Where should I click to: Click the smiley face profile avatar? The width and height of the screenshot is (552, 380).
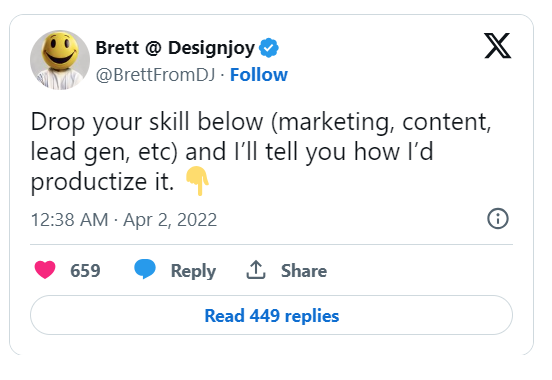click(x=60, y=60)
